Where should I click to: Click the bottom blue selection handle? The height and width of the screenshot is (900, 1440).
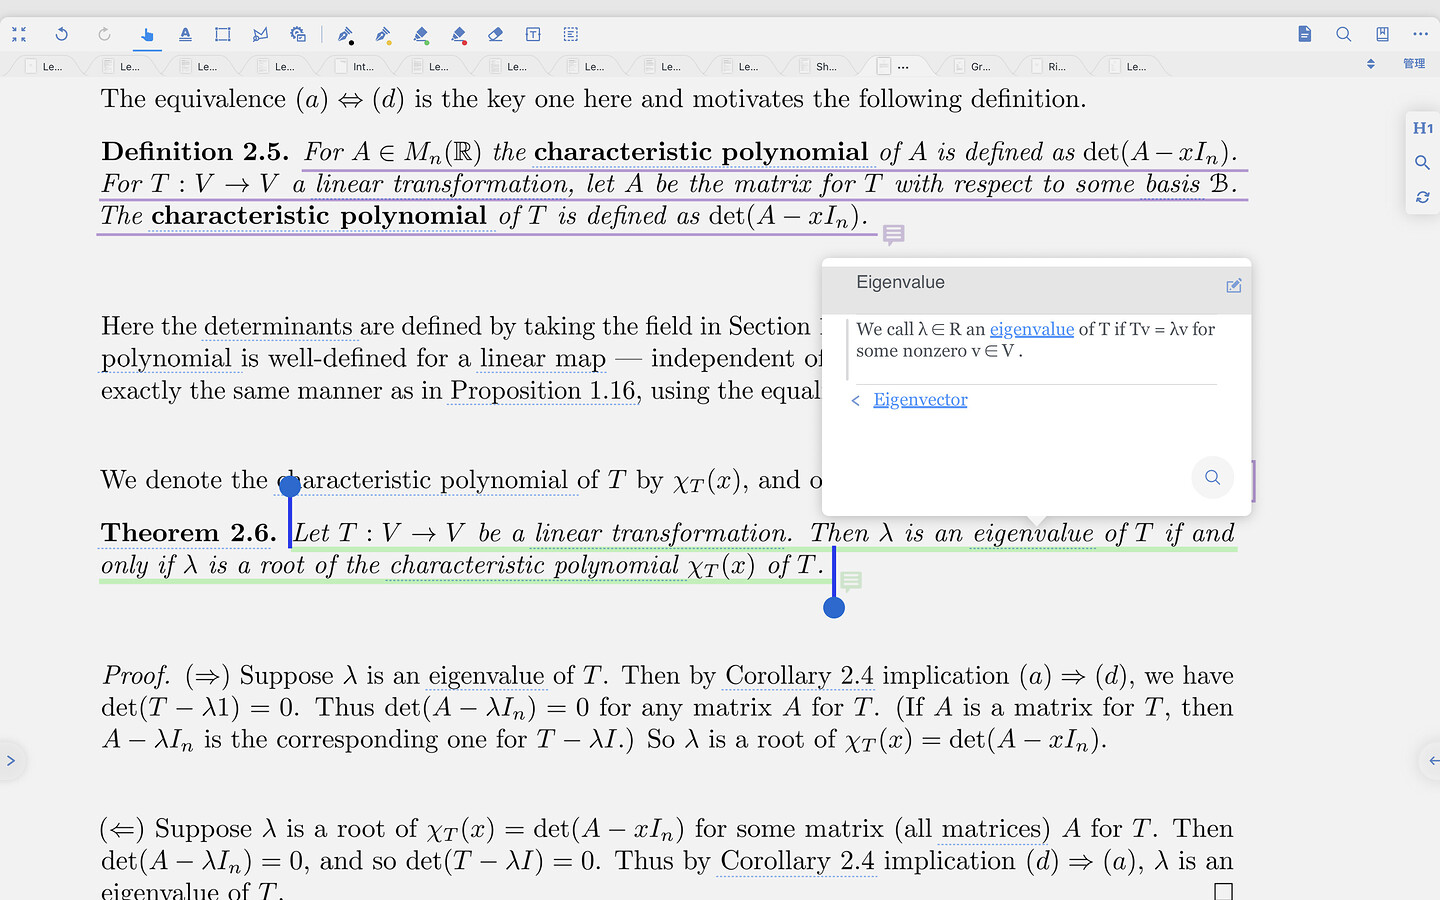tap(834, 607)
